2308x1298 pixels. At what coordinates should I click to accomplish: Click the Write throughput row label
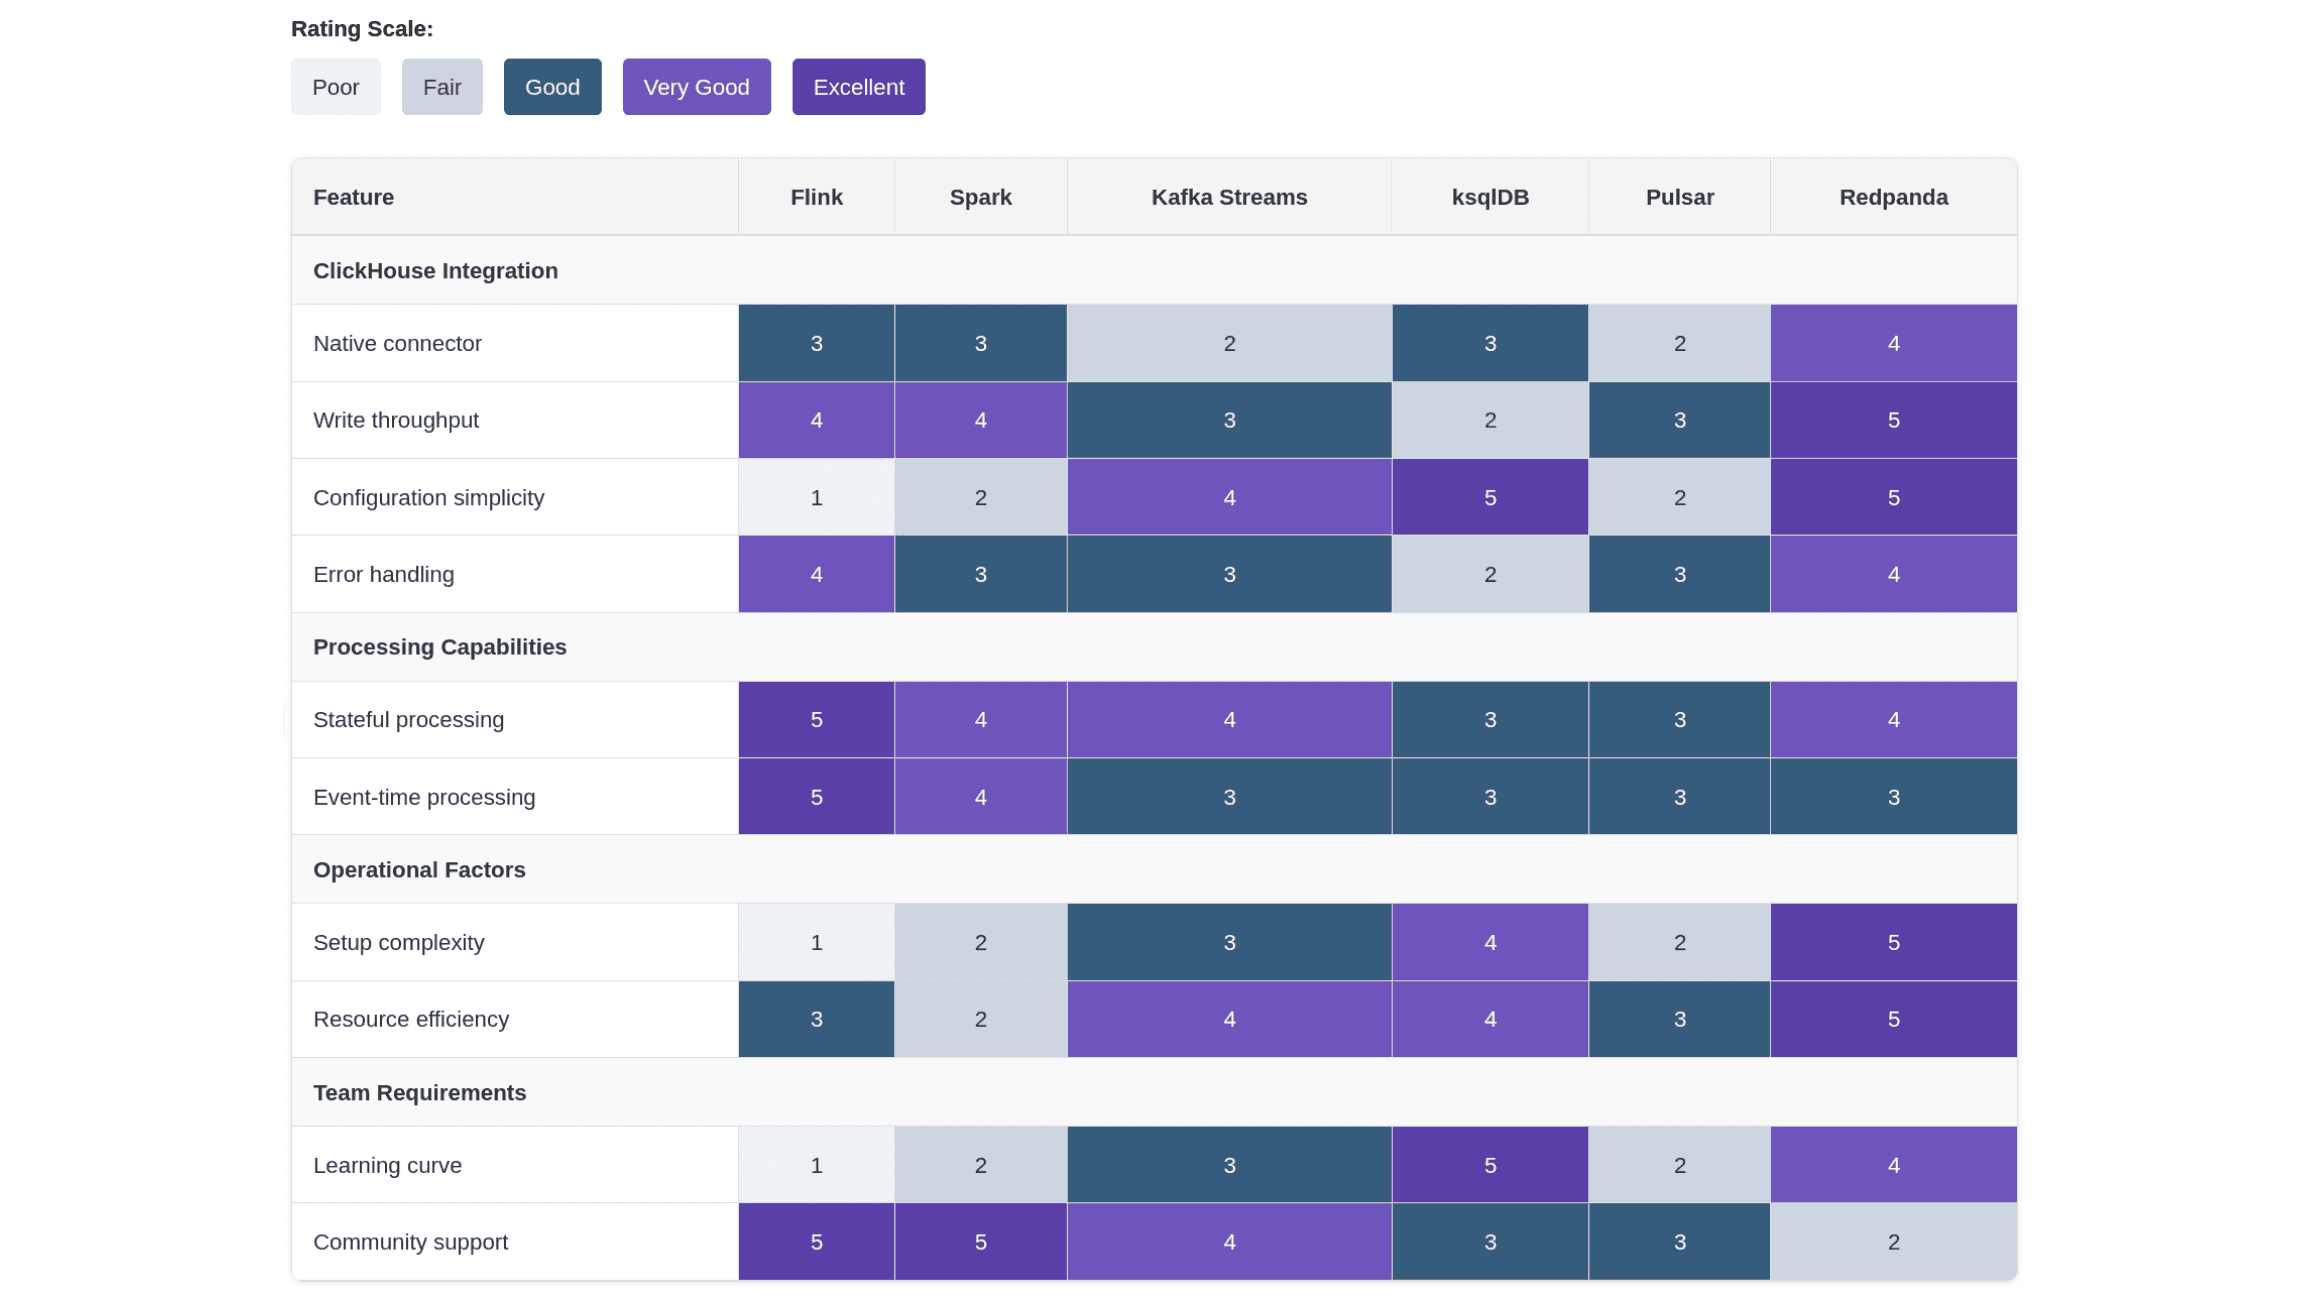tap(396, 421)
